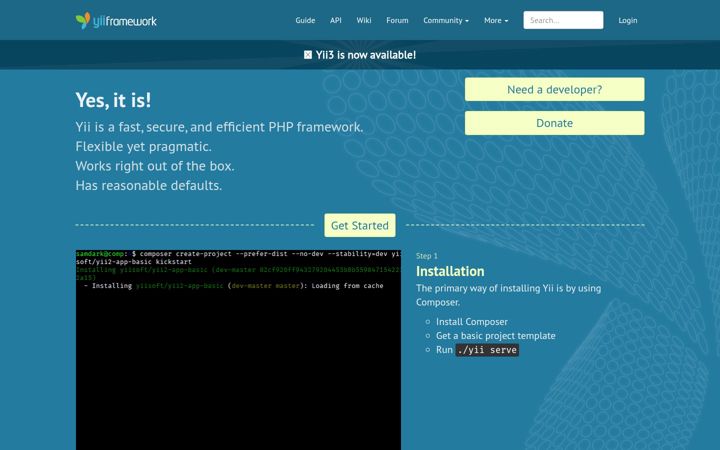Screen dimensions: 720x450
Task: Click the 'Step 1' label
Action: click(427, 256)
